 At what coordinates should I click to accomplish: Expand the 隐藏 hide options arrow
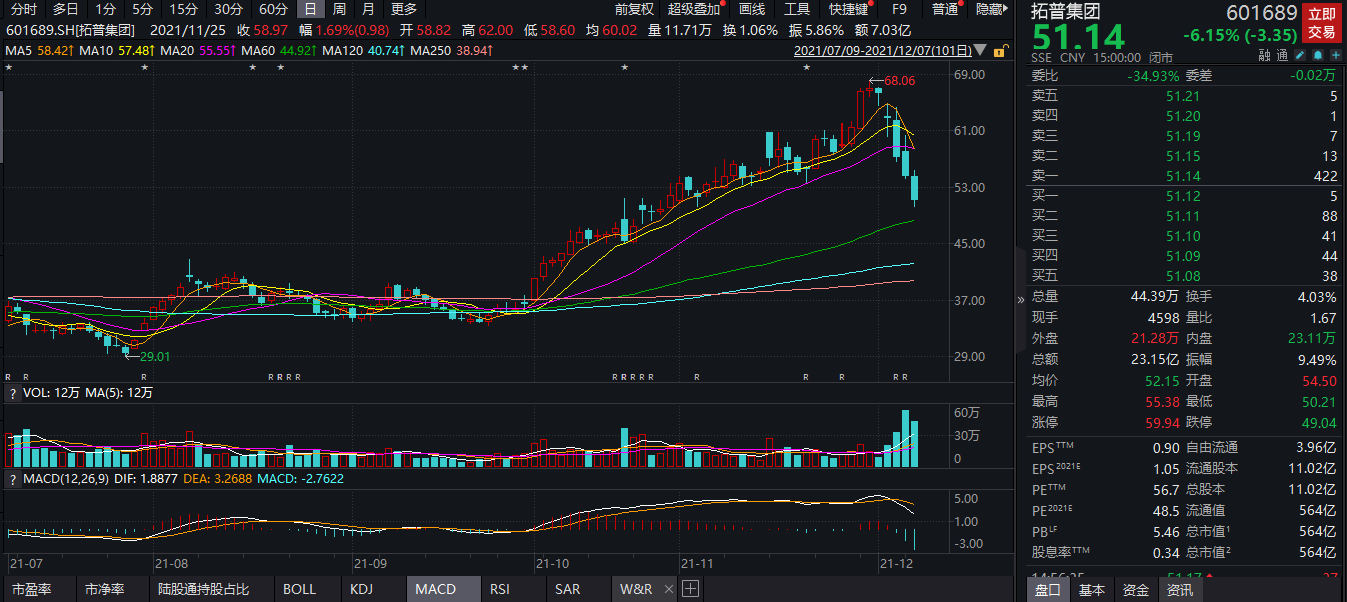point(1004,9)
